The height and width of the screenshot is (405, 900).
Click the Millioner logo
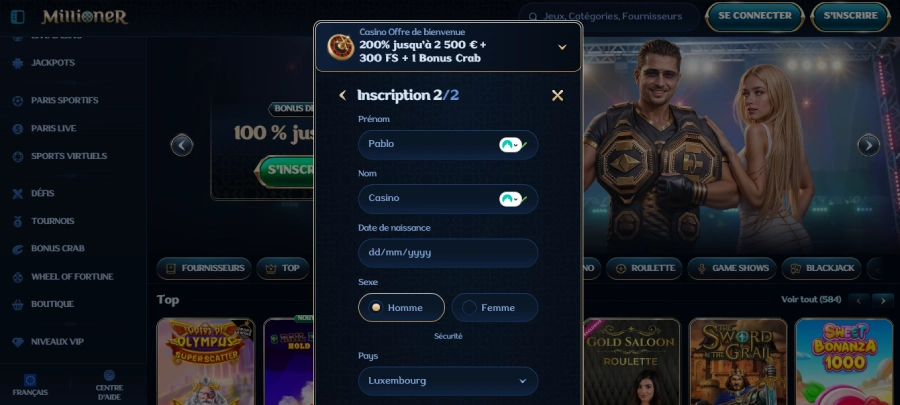(84, 17)
